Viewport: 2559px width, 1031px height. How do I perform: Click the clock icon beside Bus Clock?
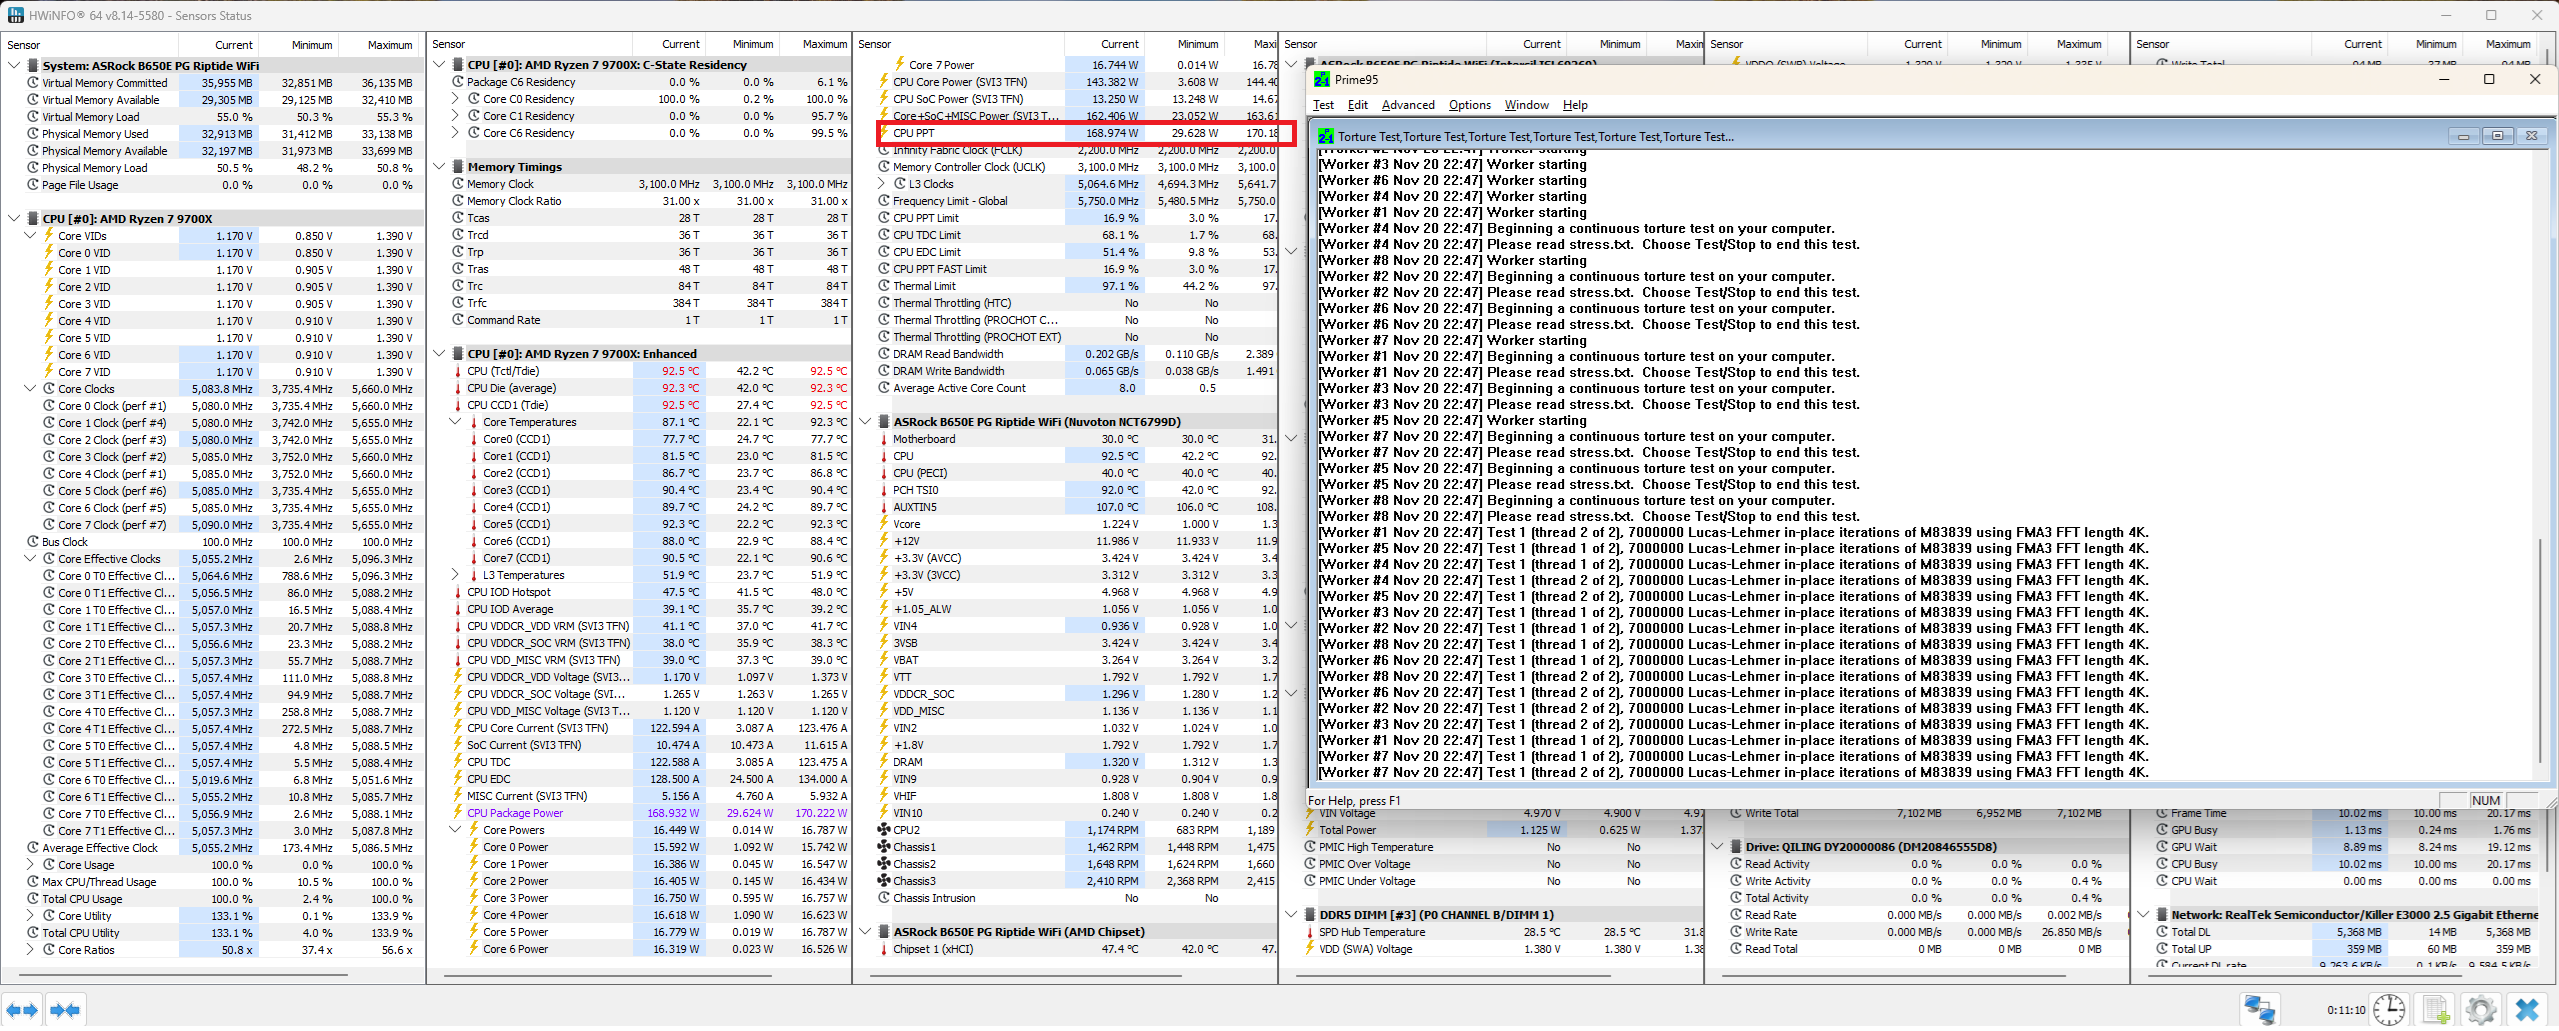pos(33,542)
